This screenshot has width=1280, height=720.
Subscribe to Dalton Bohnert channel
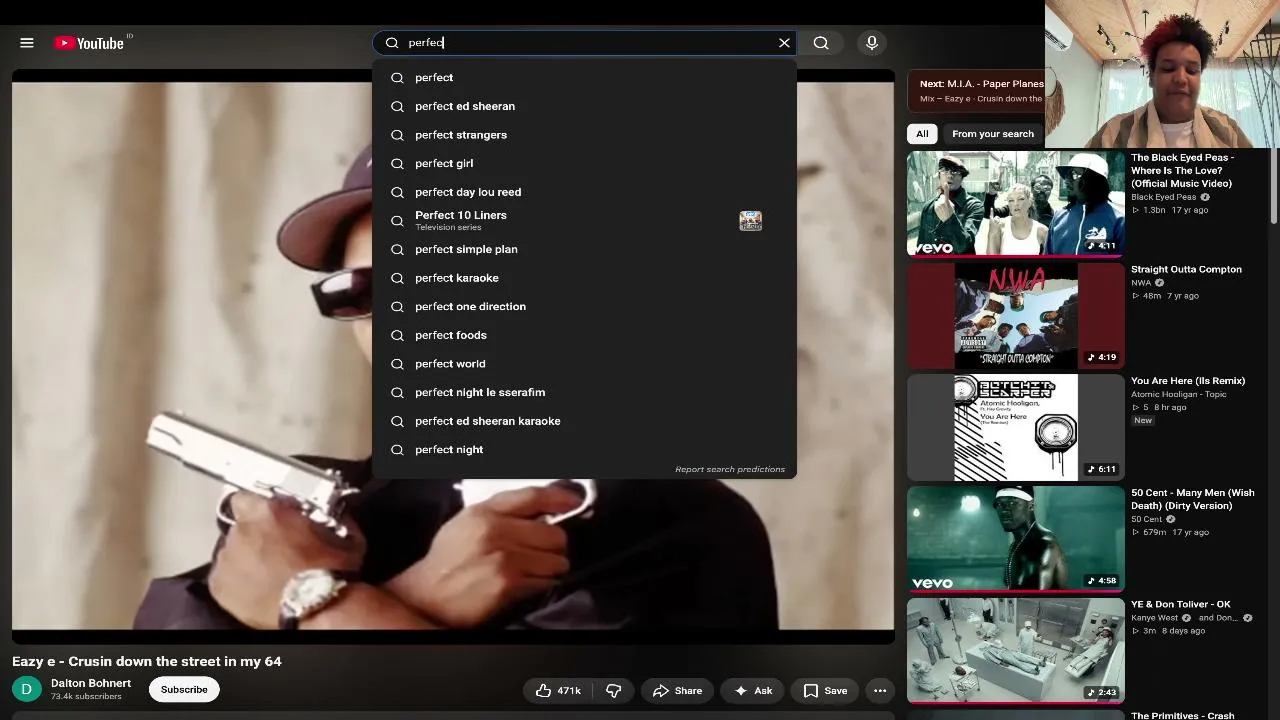[184, 689]
